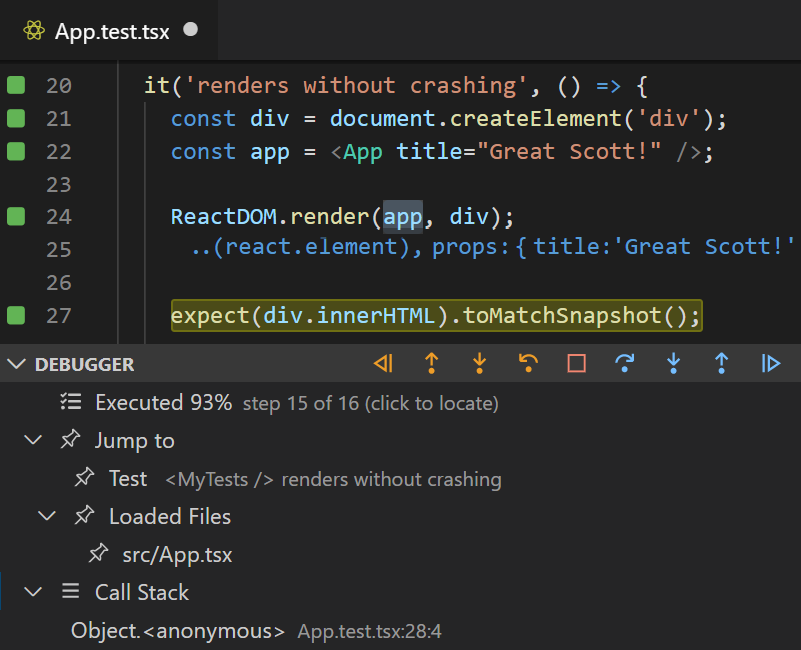This screenshot has width=801, height=650.
Task: Click the 'App.test.tsx:28:4' location text
Action: click(369, 632)
